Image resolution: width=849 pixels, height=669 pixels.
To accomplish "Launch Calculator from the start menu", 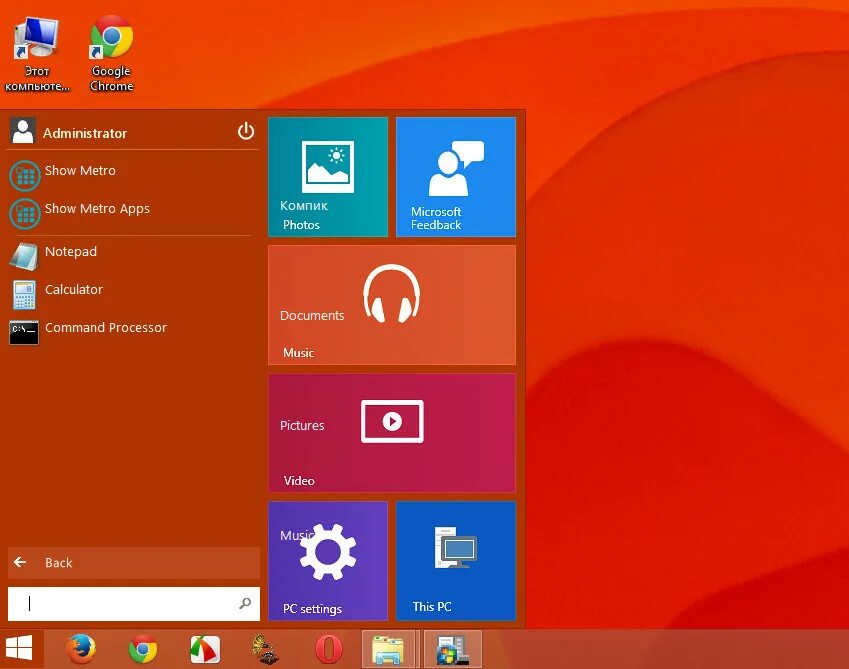I will pyautogui.click(x=130, y=292).
